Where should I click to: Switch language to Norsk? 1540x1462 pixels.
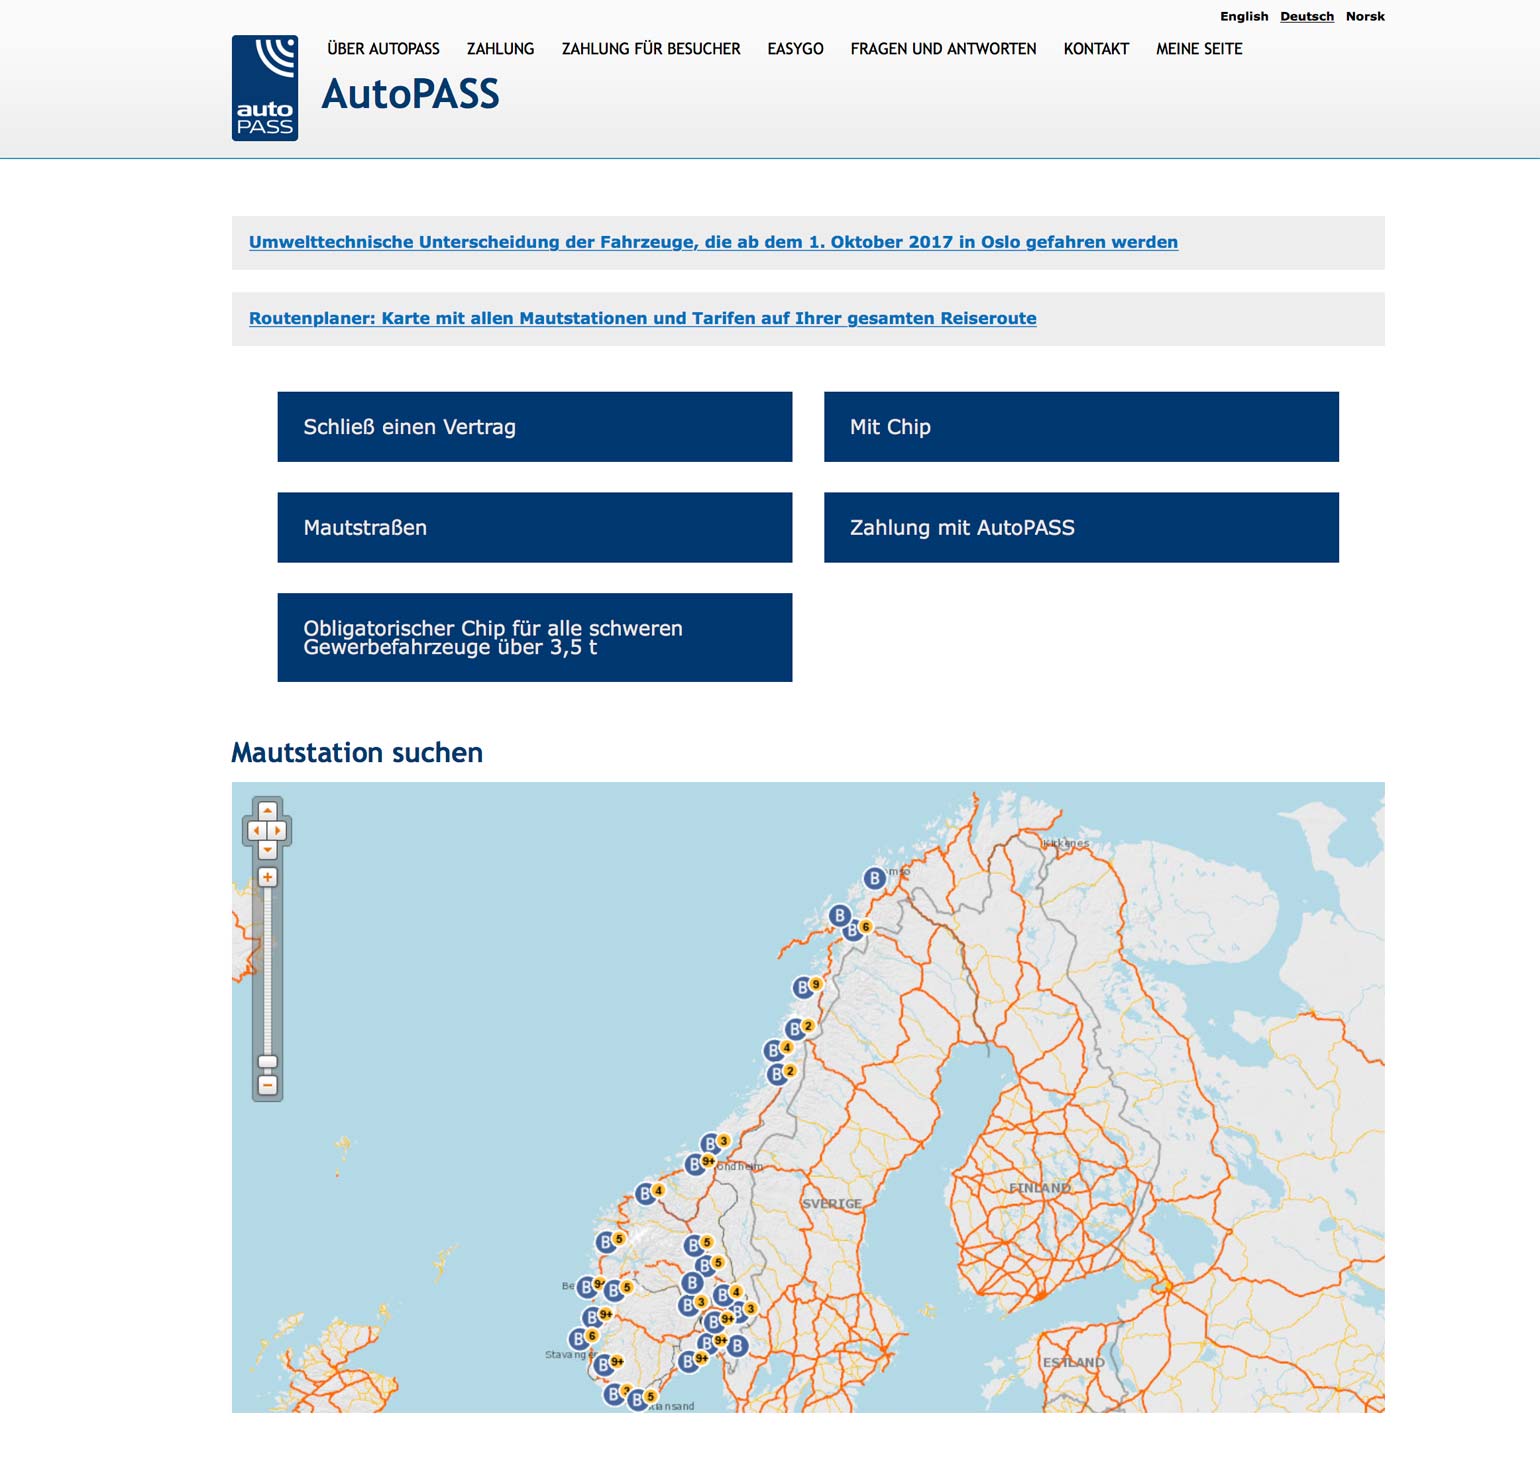[1365, 16]
